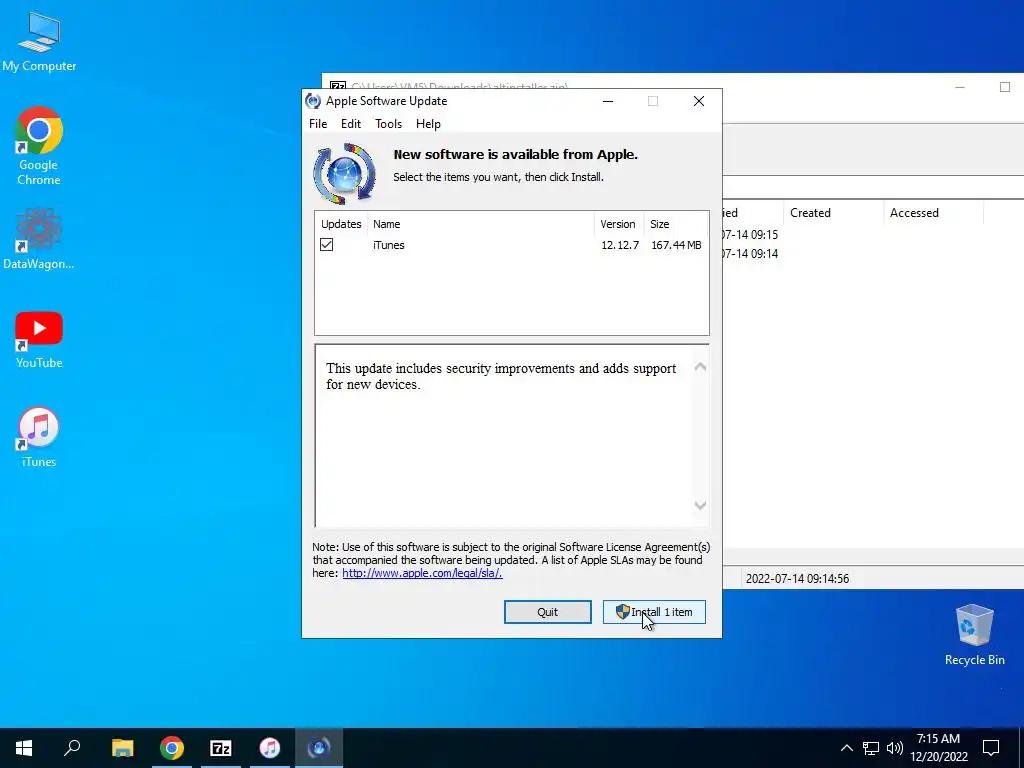Image resolution: width=1024 pixels, height=768 pixels.
Task: Open the Help menu
Action: [x=428, y=124]
